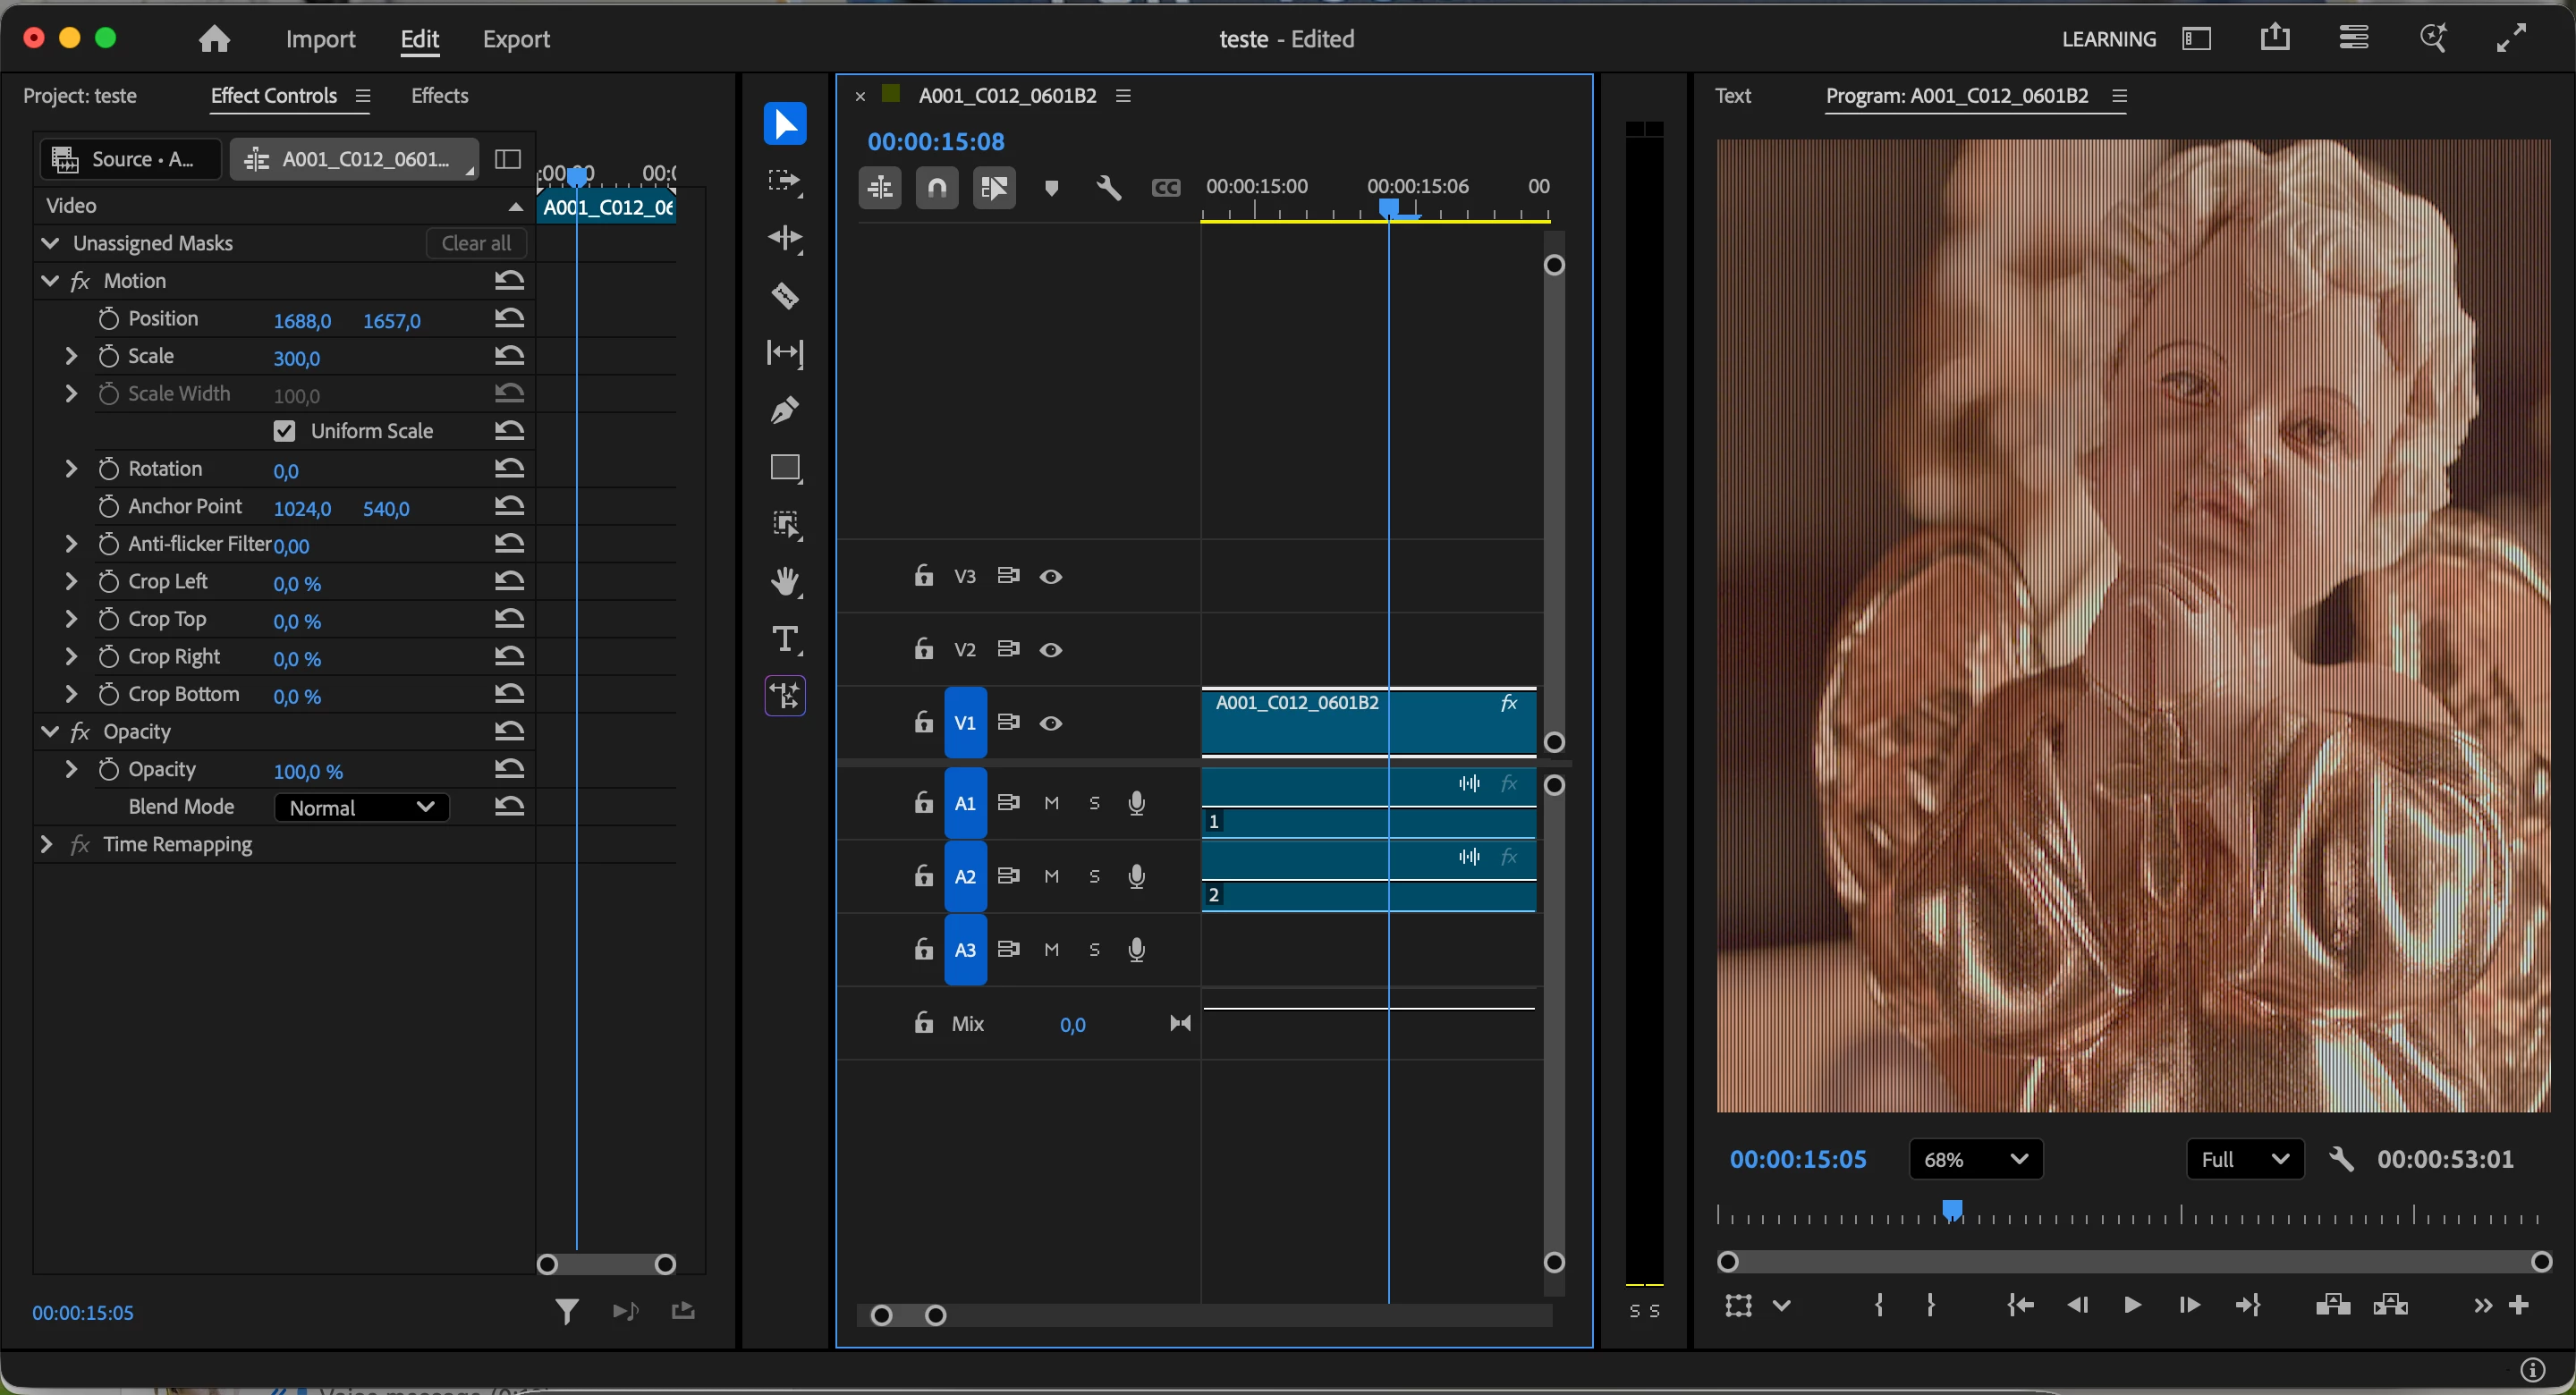
Task: Open the Export workspace tab
Action: click(x=516, y=39)
